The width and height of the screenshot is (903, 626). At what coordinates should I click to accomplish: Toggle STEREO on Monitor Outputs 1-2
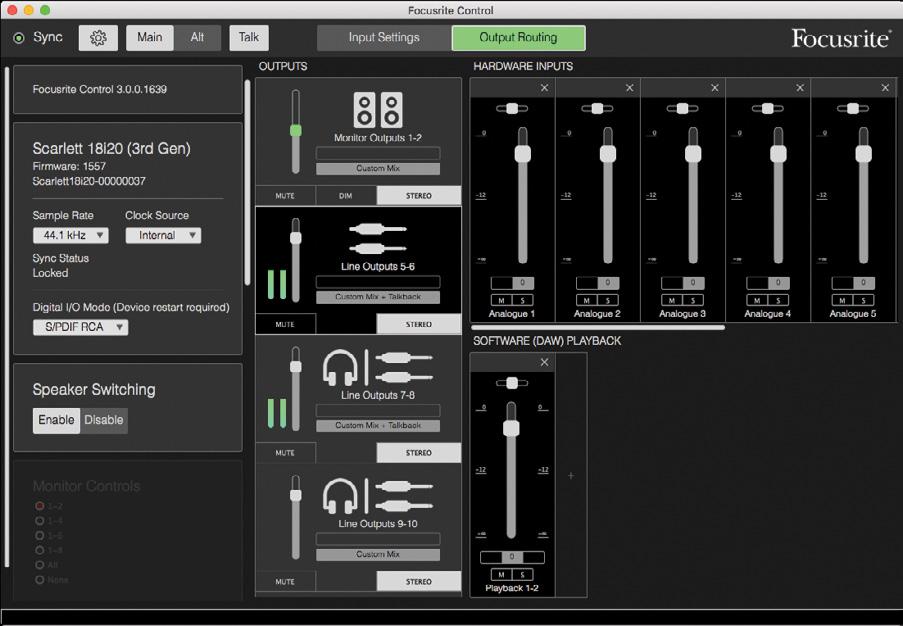click(419, 196)
